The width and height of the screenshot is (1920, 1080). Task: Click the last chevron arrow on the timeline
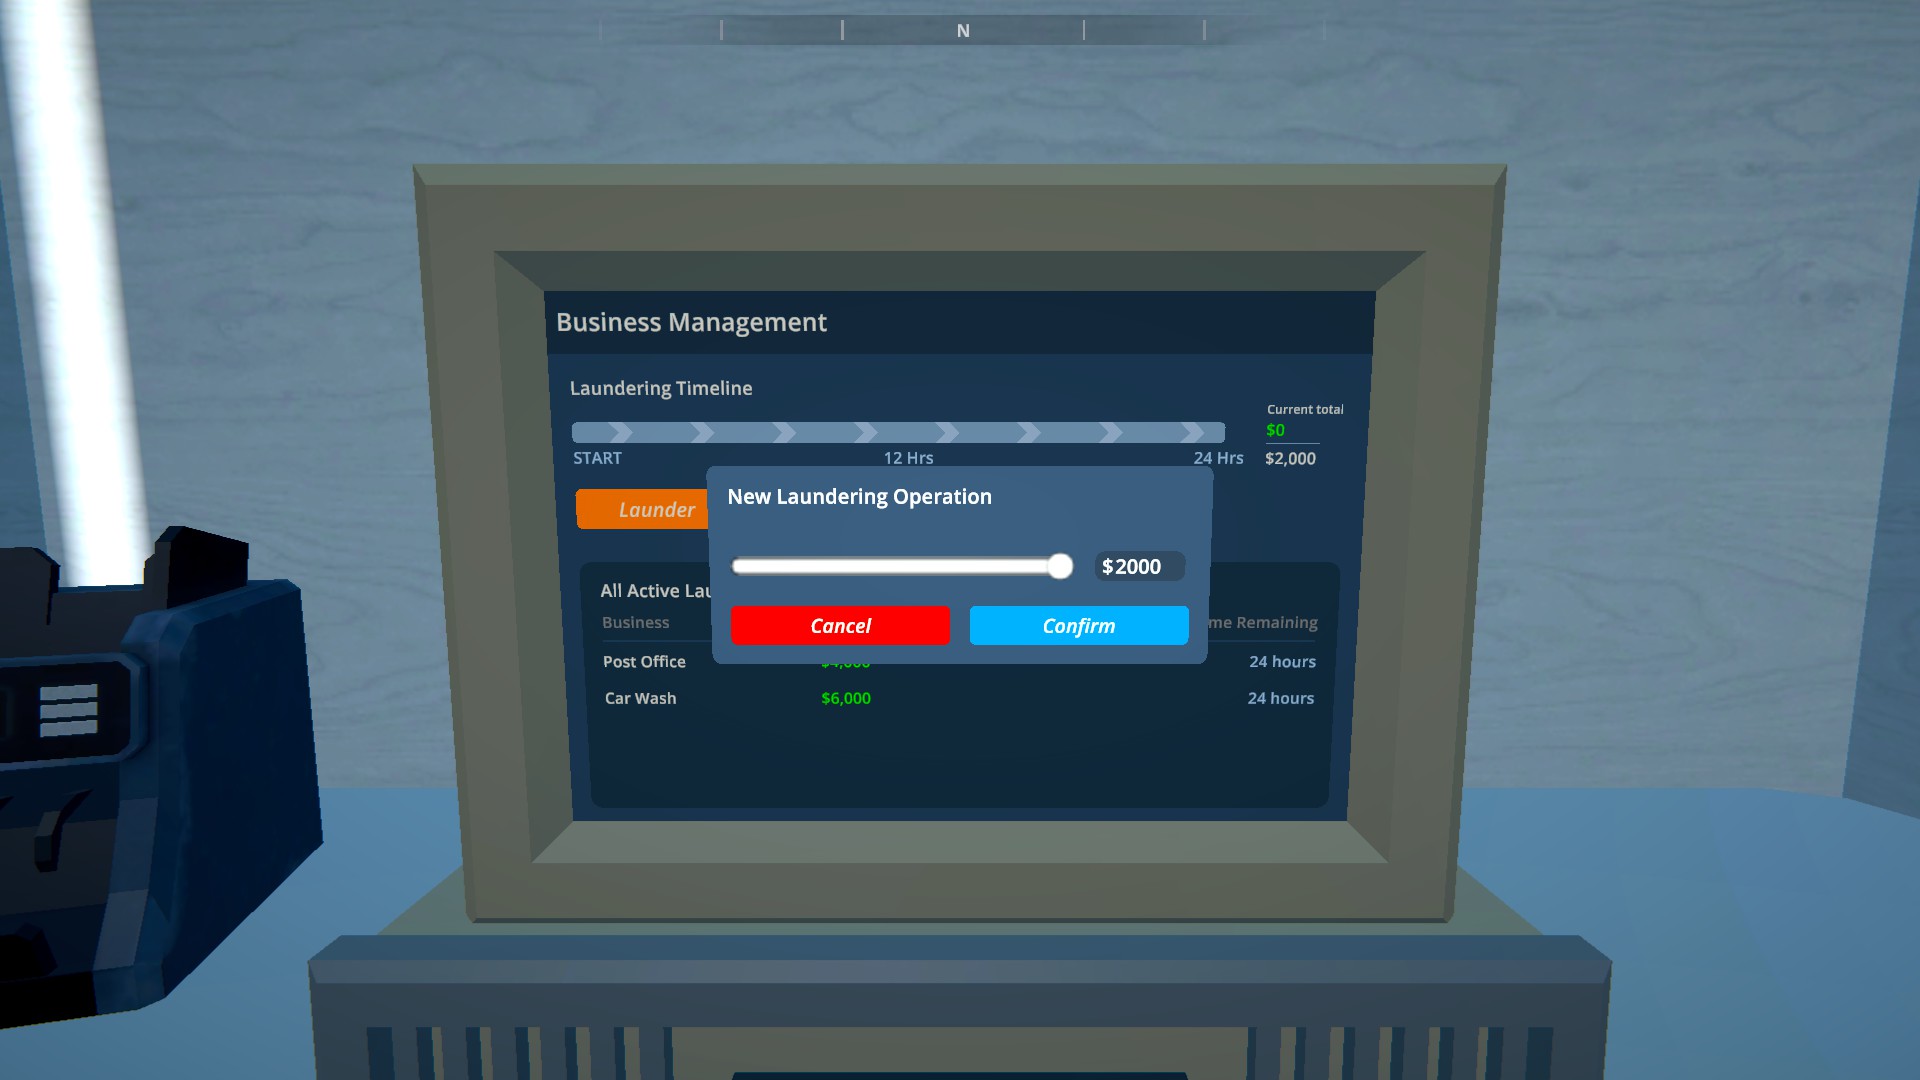point(1192,432)
